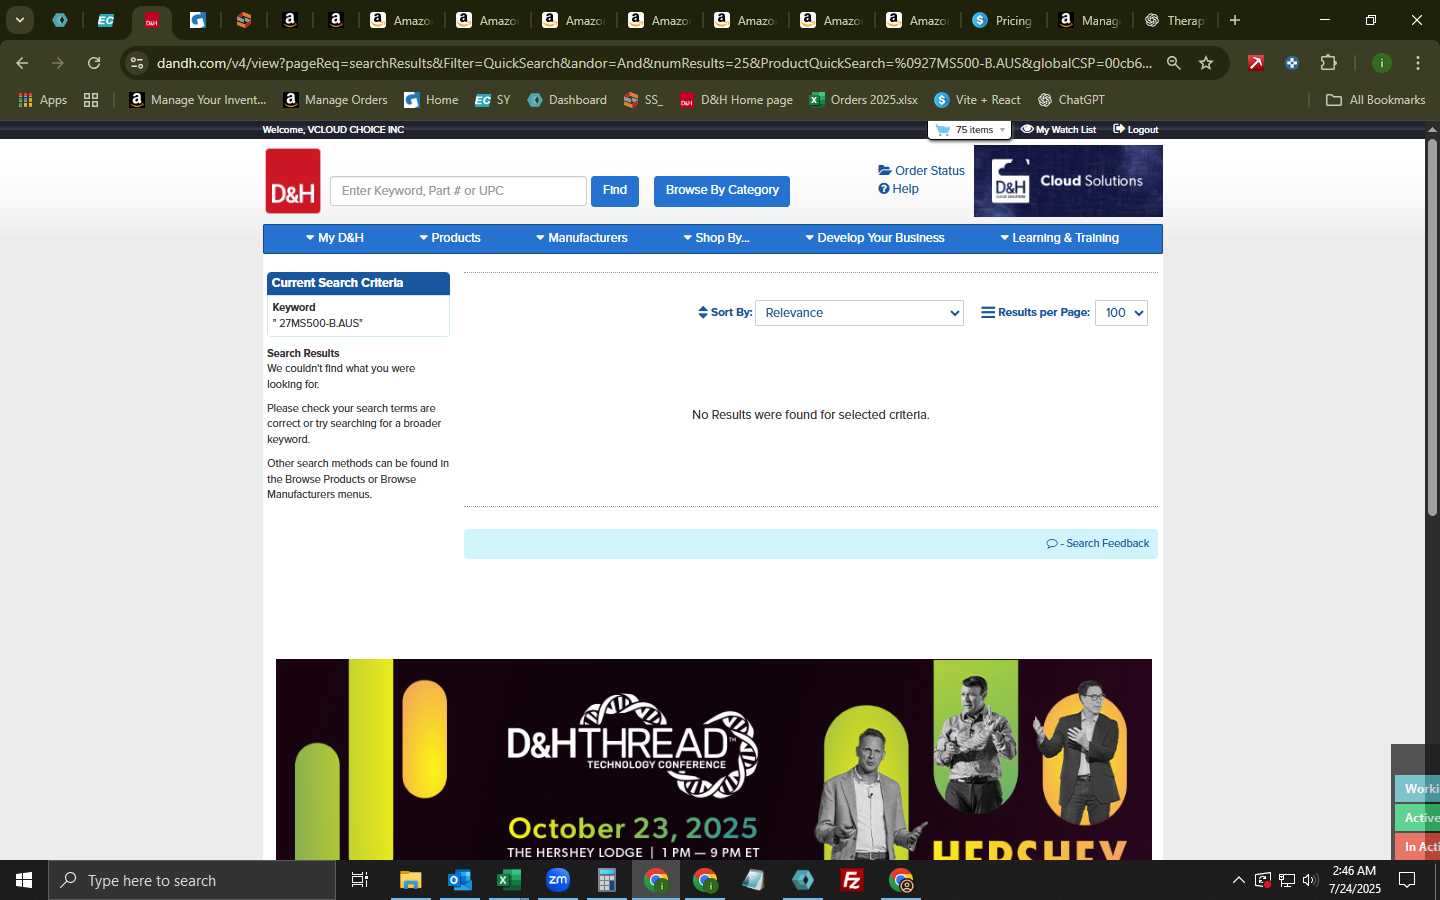Open the D&H Home page bookmark
Image resolution: width=1440 pixels, height=900 pixels.
tap(736, 100)
